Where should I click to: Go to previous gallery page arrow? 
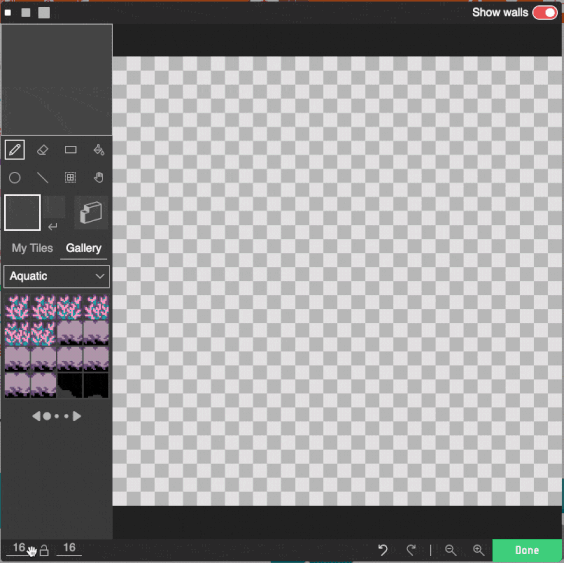[x=36, y=416]
